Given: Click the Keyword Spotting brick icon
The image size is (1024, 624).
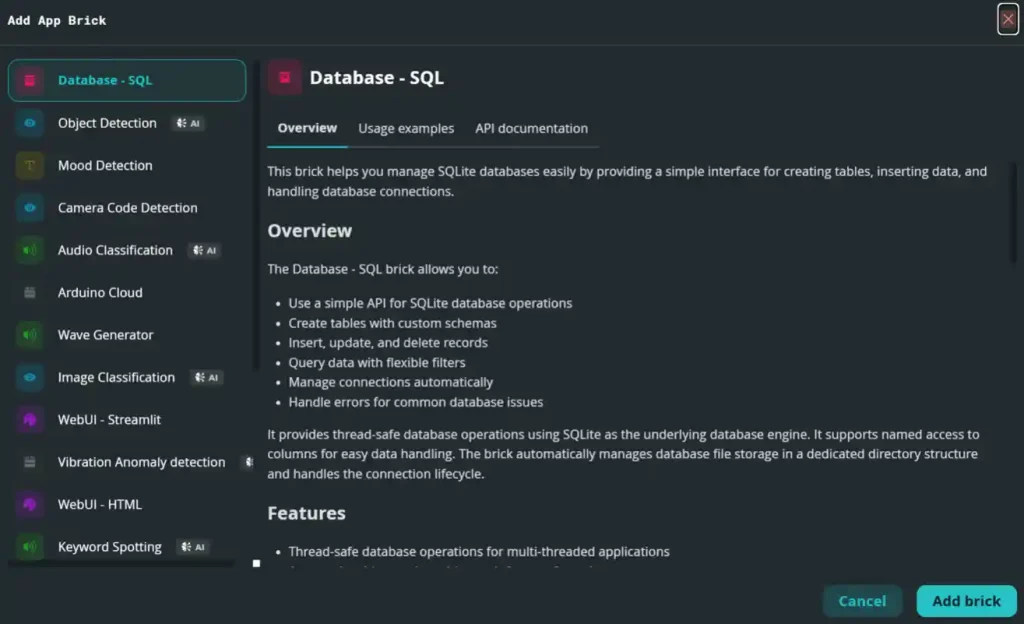Looking at the screenshot, I should click(x=30, y=547).
